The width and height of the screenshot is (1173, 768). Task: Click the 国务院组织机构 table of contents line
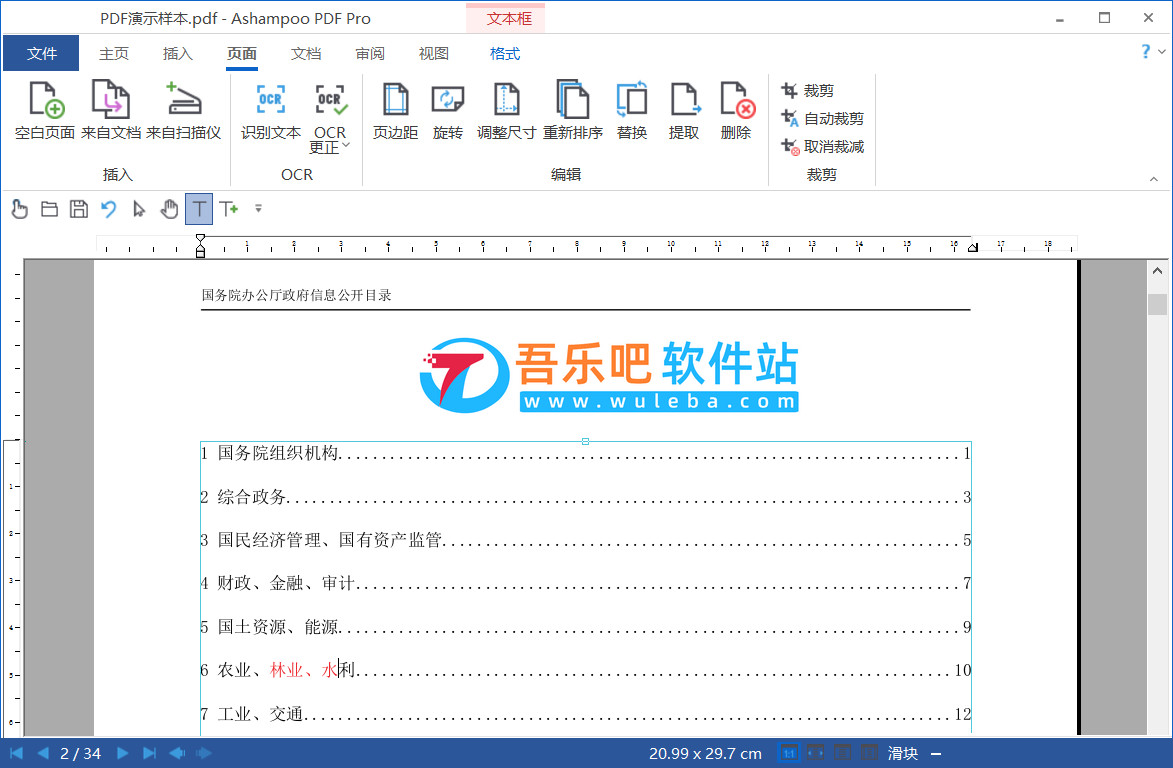coord(585,453)
